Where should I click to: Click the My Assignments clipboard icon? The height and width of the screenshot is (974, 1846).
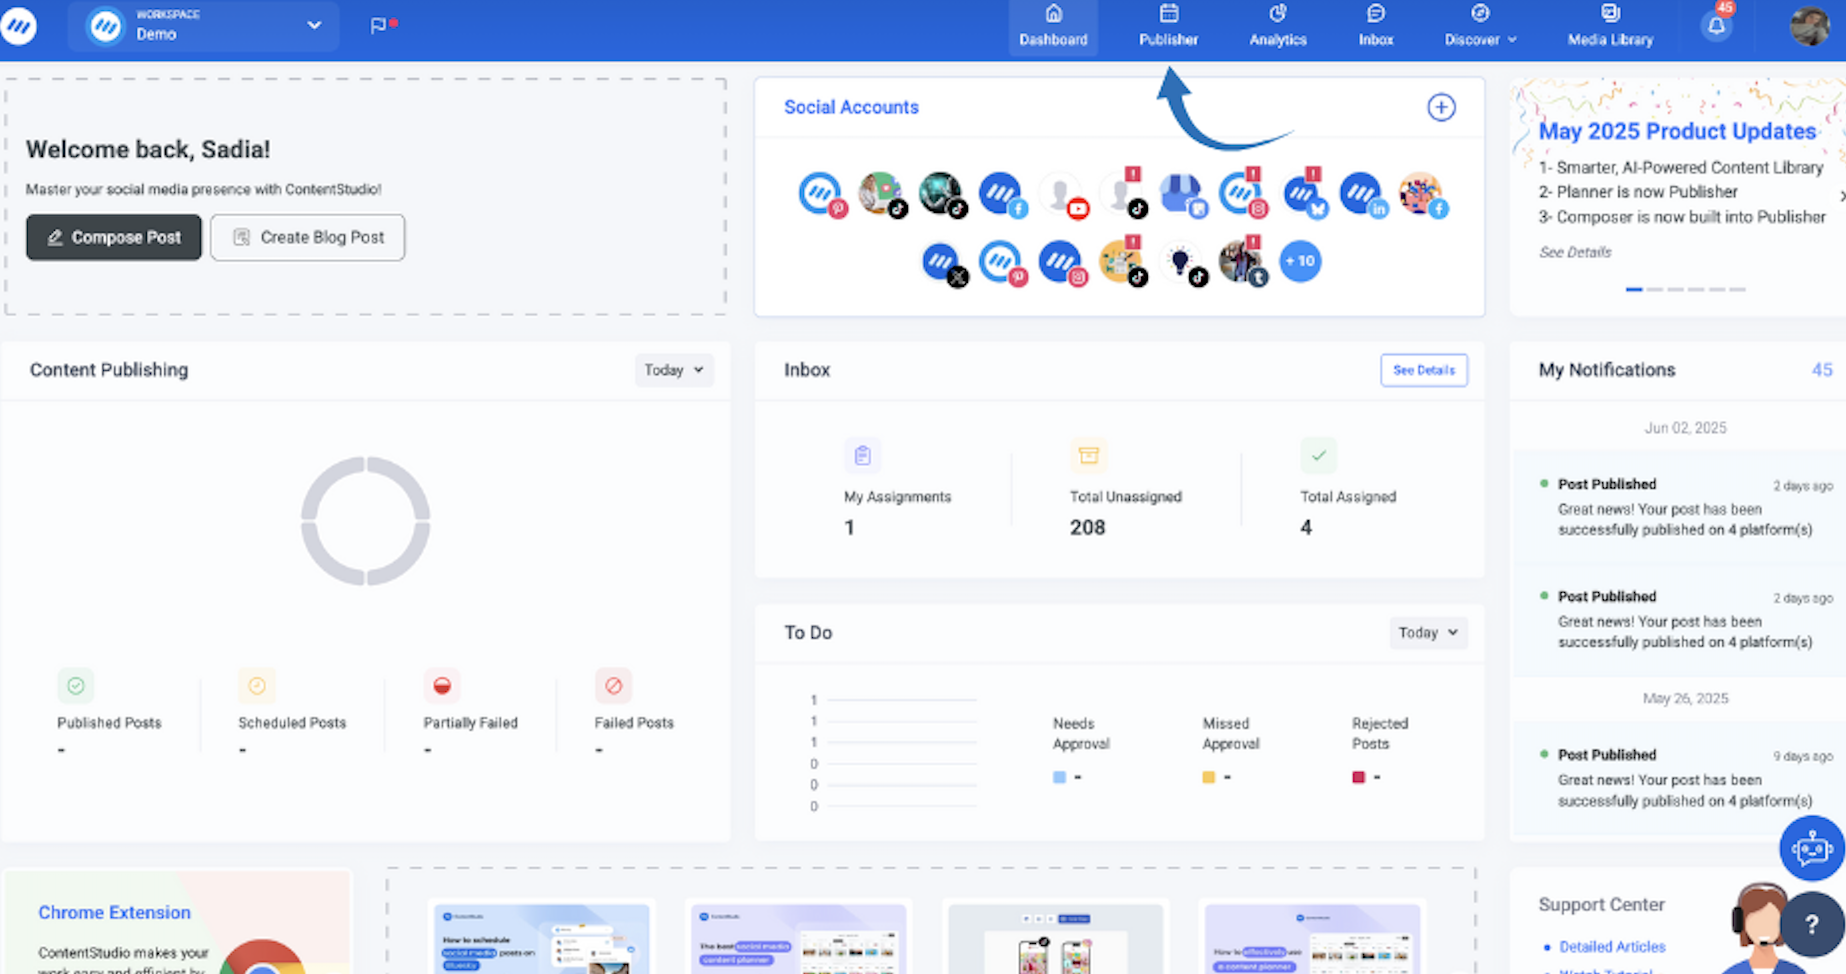(x=862, y=456)
